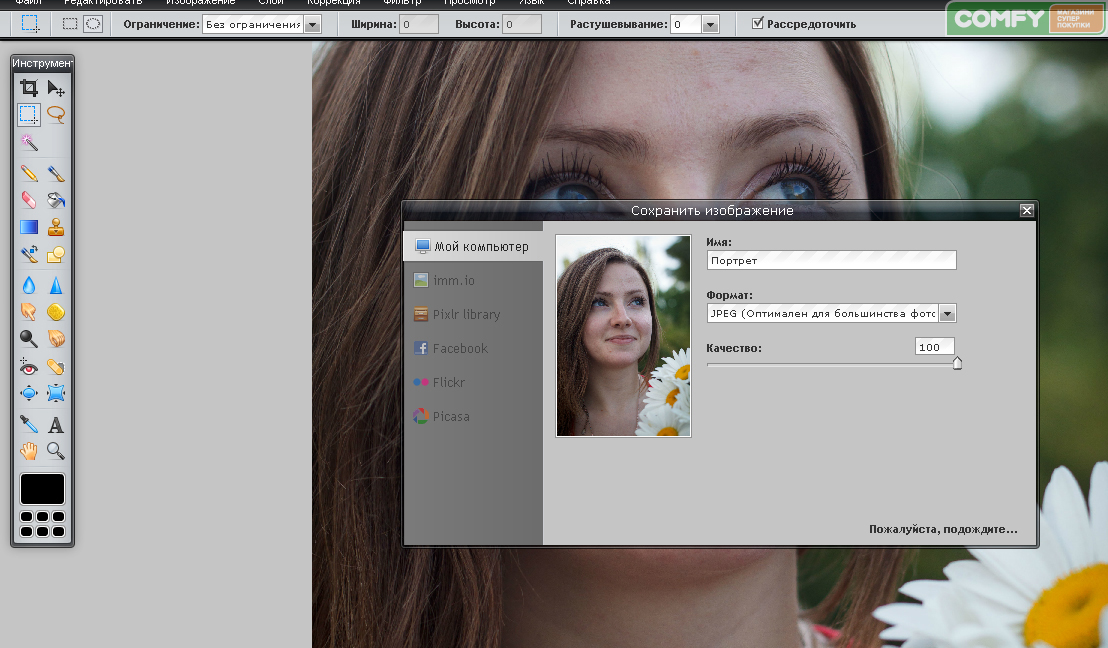Select the Color Picker eyedropper tool
Image resolution: width=1108 pixels, height=648 pixels.
(x=29, y=424)
